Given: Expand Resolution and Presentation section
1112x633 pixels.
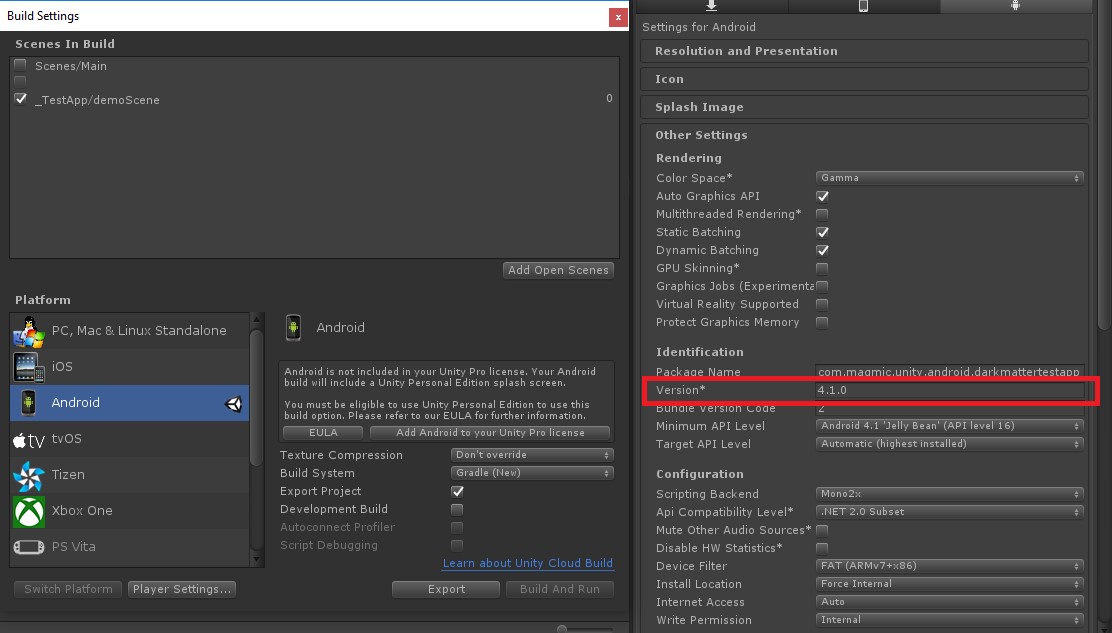Looking at the screenshot, I should 864,51.
